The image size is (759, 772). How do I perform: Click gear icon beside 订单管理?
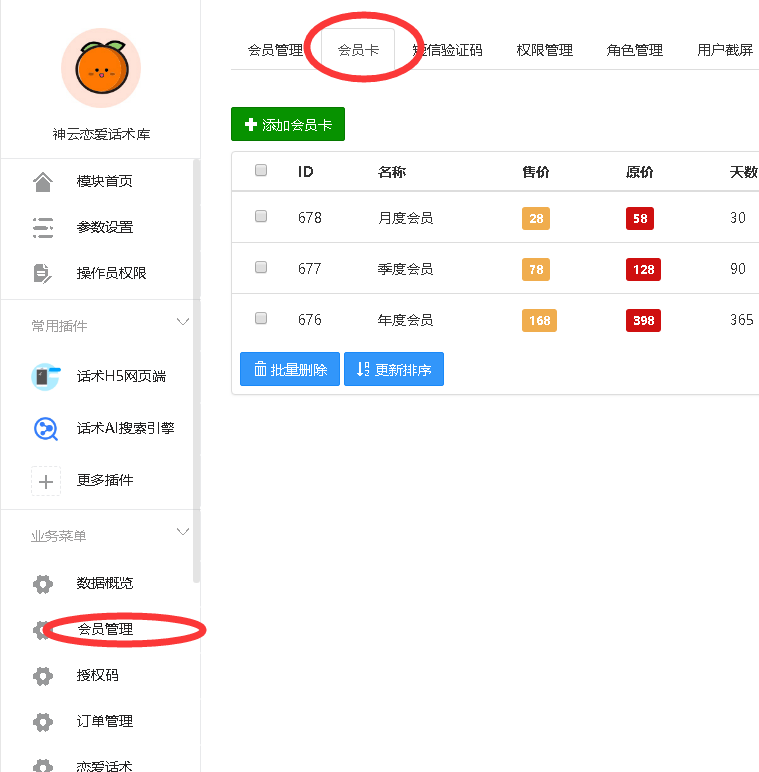coord(43,722)
